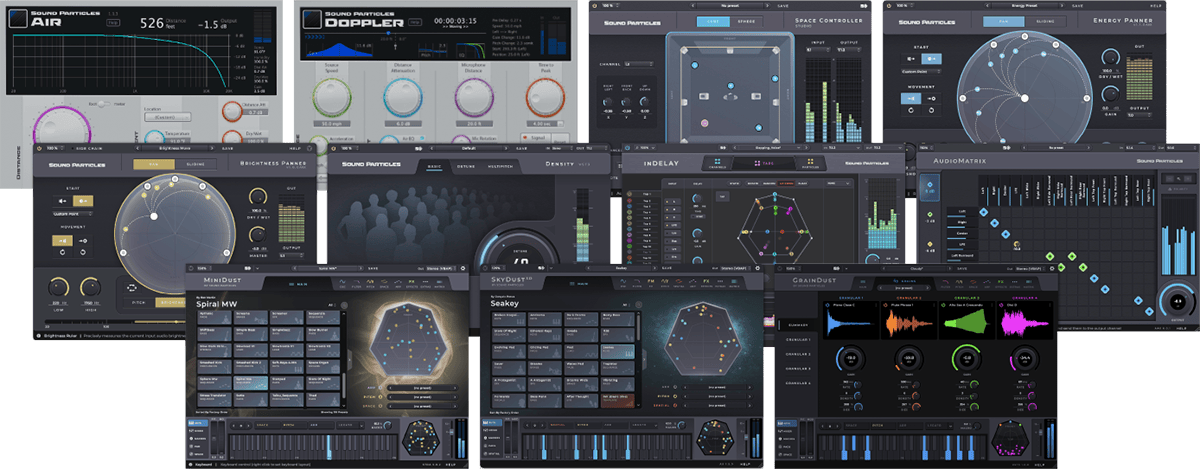Select the Sphere tab in Space Controller
The image size is (1200, 469).
pyautogui.click(x=746, y=20)
